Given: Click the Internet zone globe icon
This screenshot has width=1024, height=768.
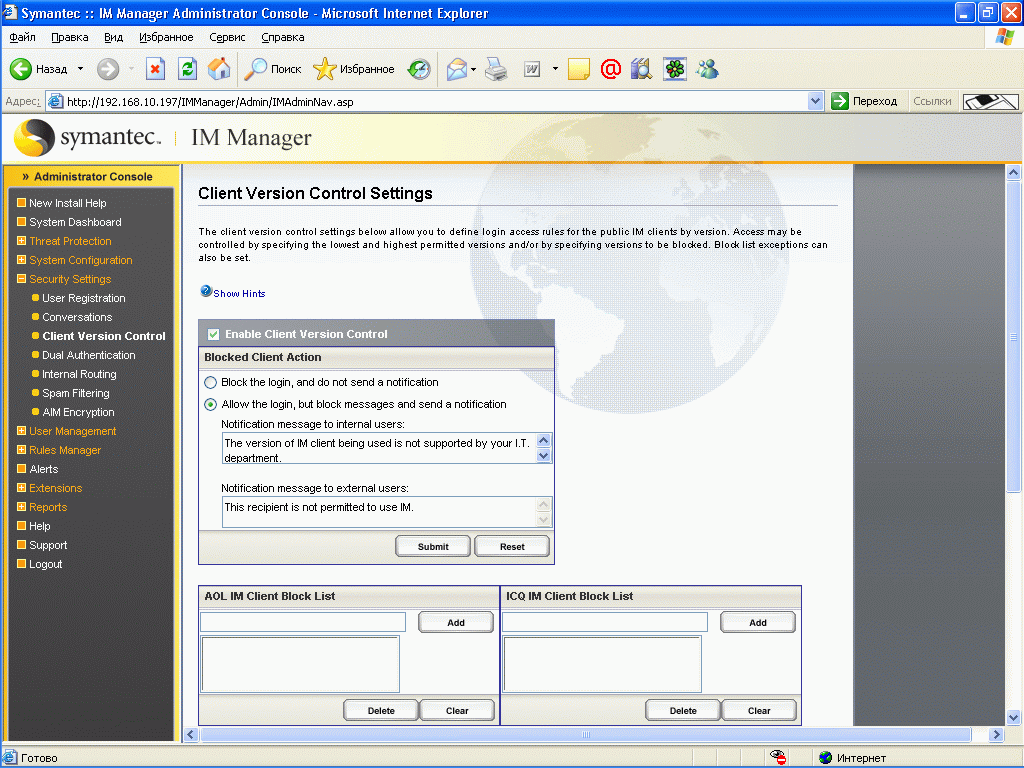Looking at the screenshot, I should point(825,758).
